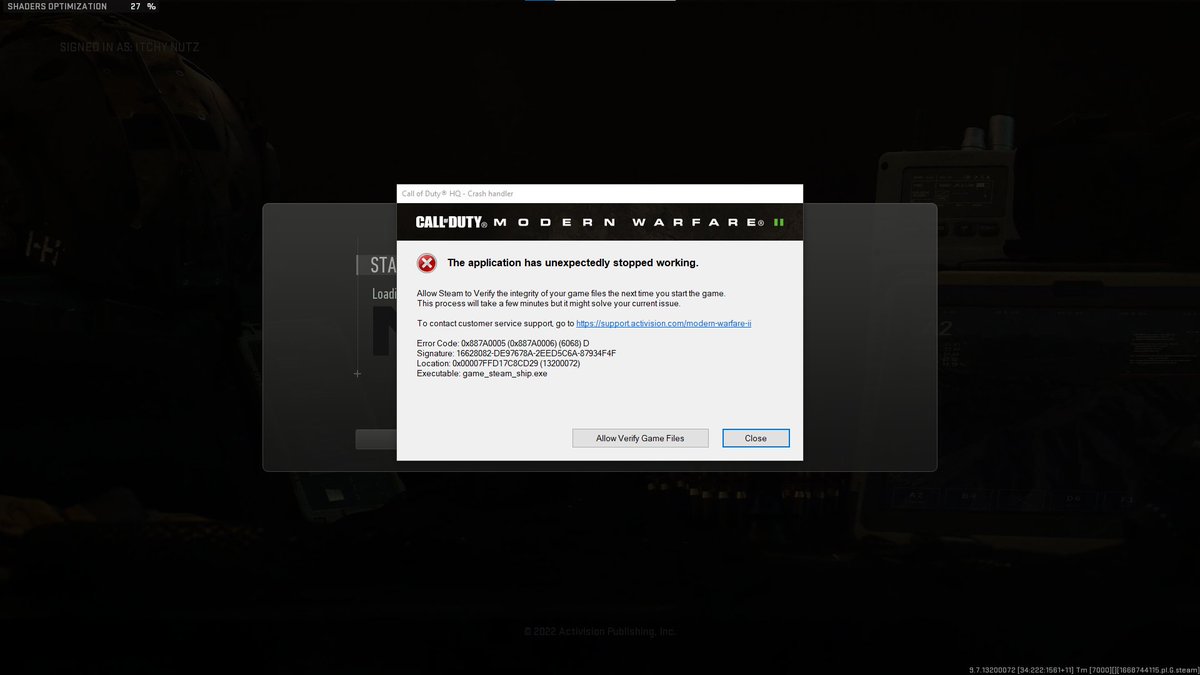Click the crash handler title bar text

click(x=457, y=193)
